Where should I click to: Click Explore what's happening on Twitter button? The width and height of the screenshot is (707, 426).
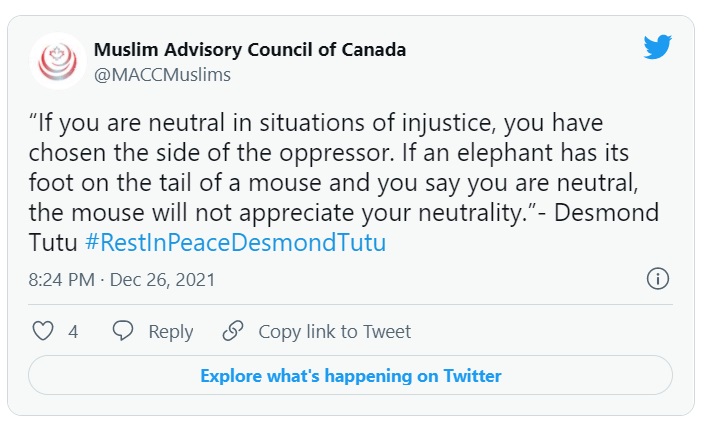coord(350,376)
